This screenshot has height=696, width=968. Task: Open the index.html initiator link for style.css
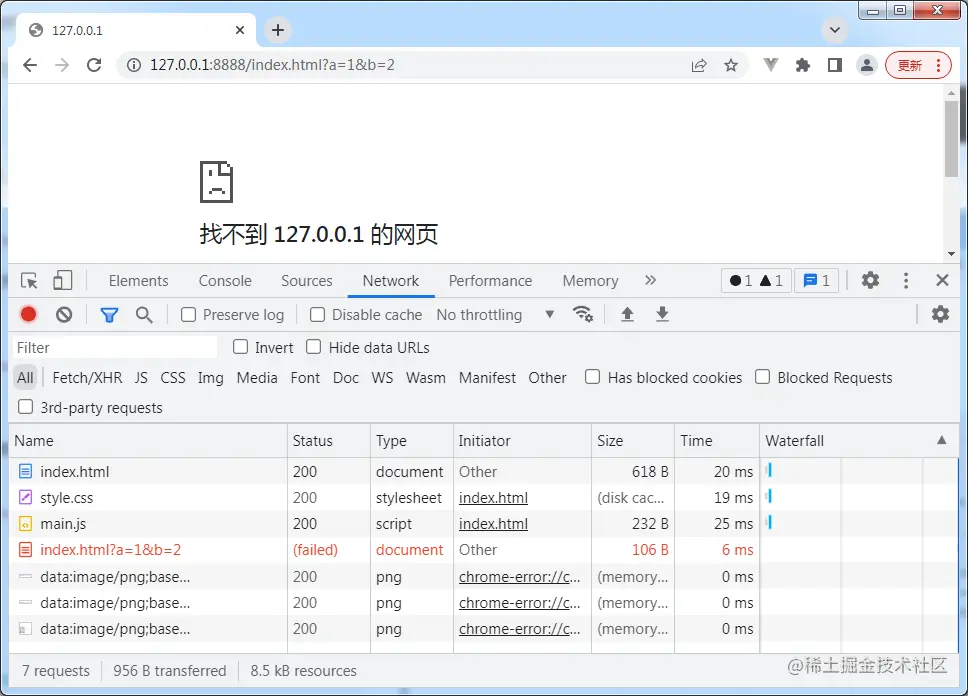point(493,498)
